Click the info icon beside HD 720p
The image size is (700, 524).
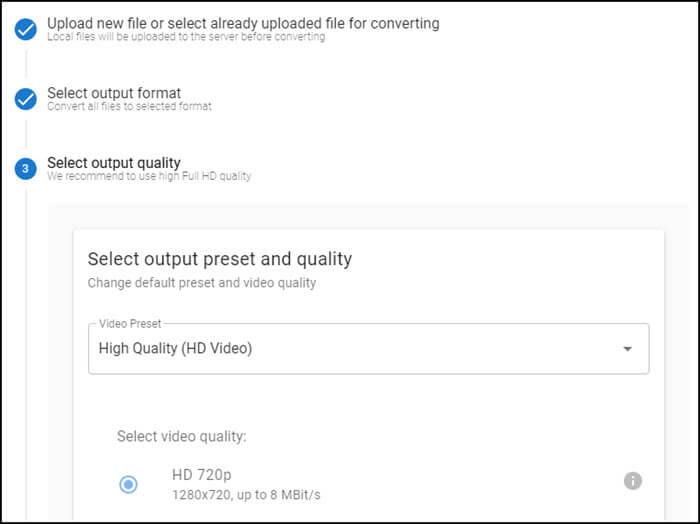[x=632, y=481]
